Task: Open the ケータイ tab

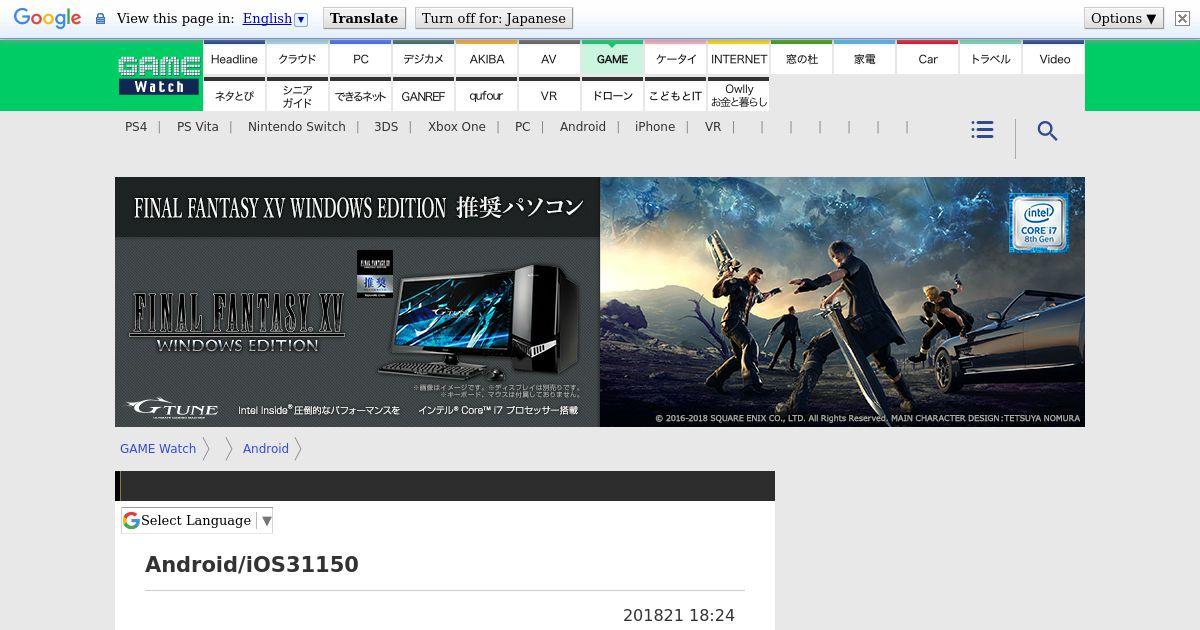Action: coord(675,59)
